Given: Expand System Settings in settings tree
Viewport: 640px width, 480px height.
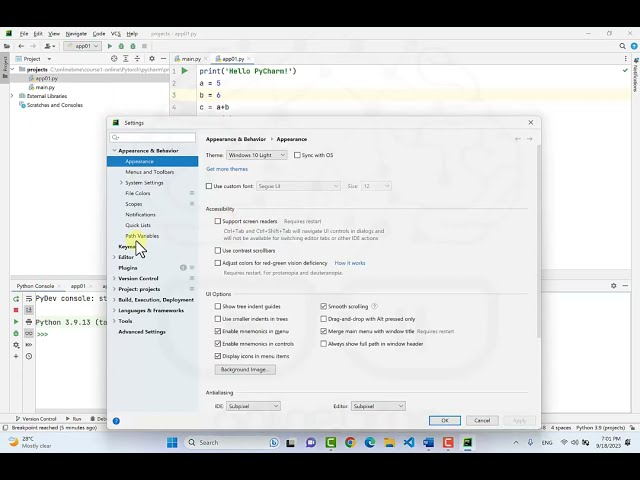Looking at the screenshot, I should [x=121, y=183].
